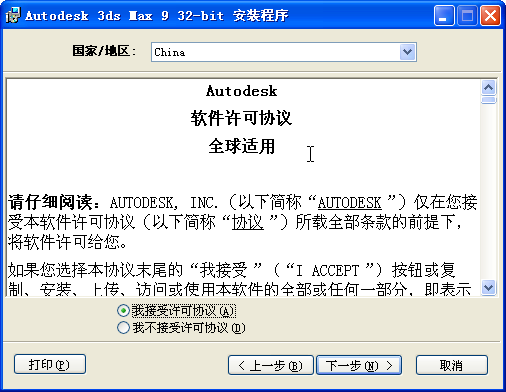Click the 全球适用 heading text
The width and height of the screenshot is (506, 392).
242,146
